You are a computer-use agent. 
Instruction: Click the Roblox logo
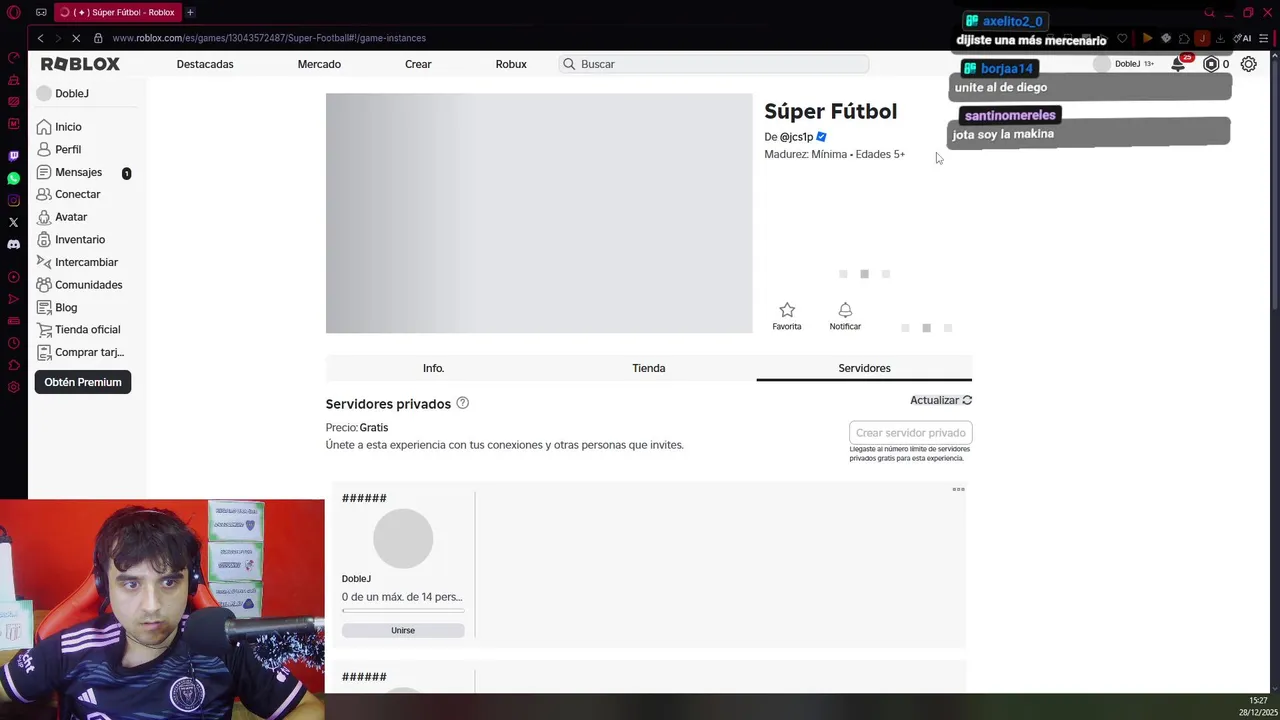(80, 64)
